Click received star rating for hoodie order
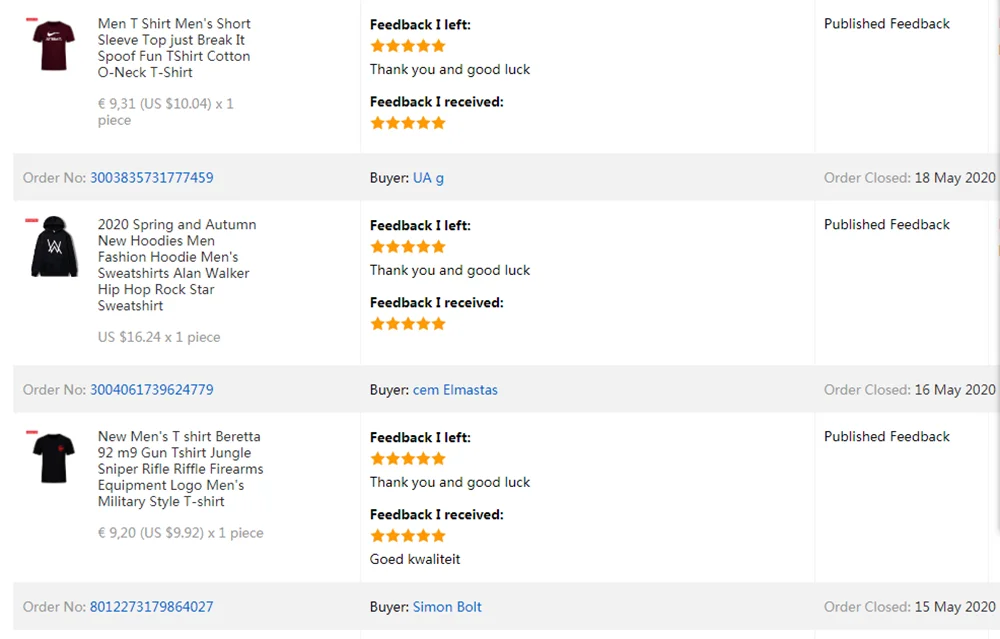The height and width of the screenshot is (639, 1000). click(x=408, y=324)
